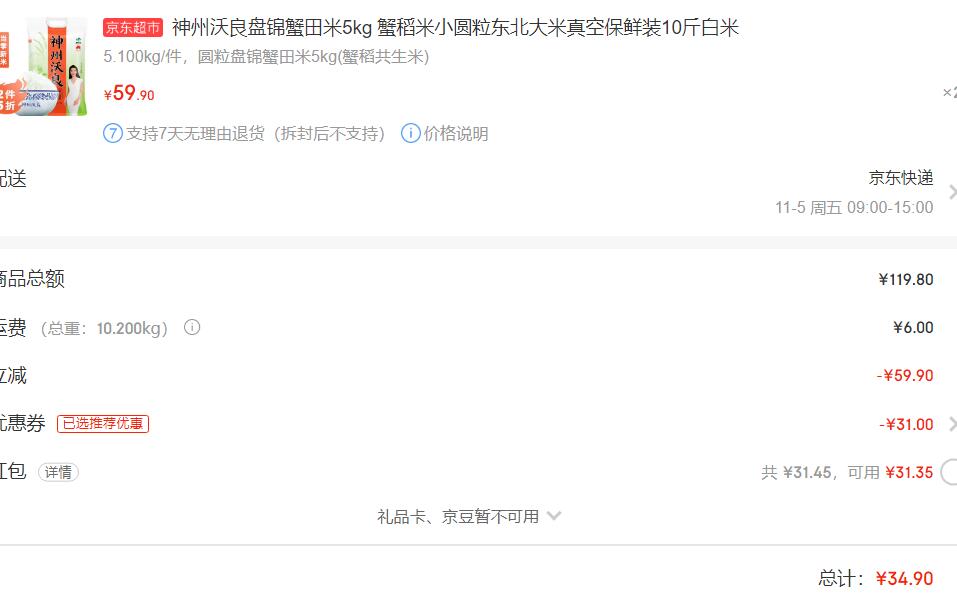Toggle the 红包 ¥31.35 usage switch
Screen dimensions: 957x606
[948, 472]
